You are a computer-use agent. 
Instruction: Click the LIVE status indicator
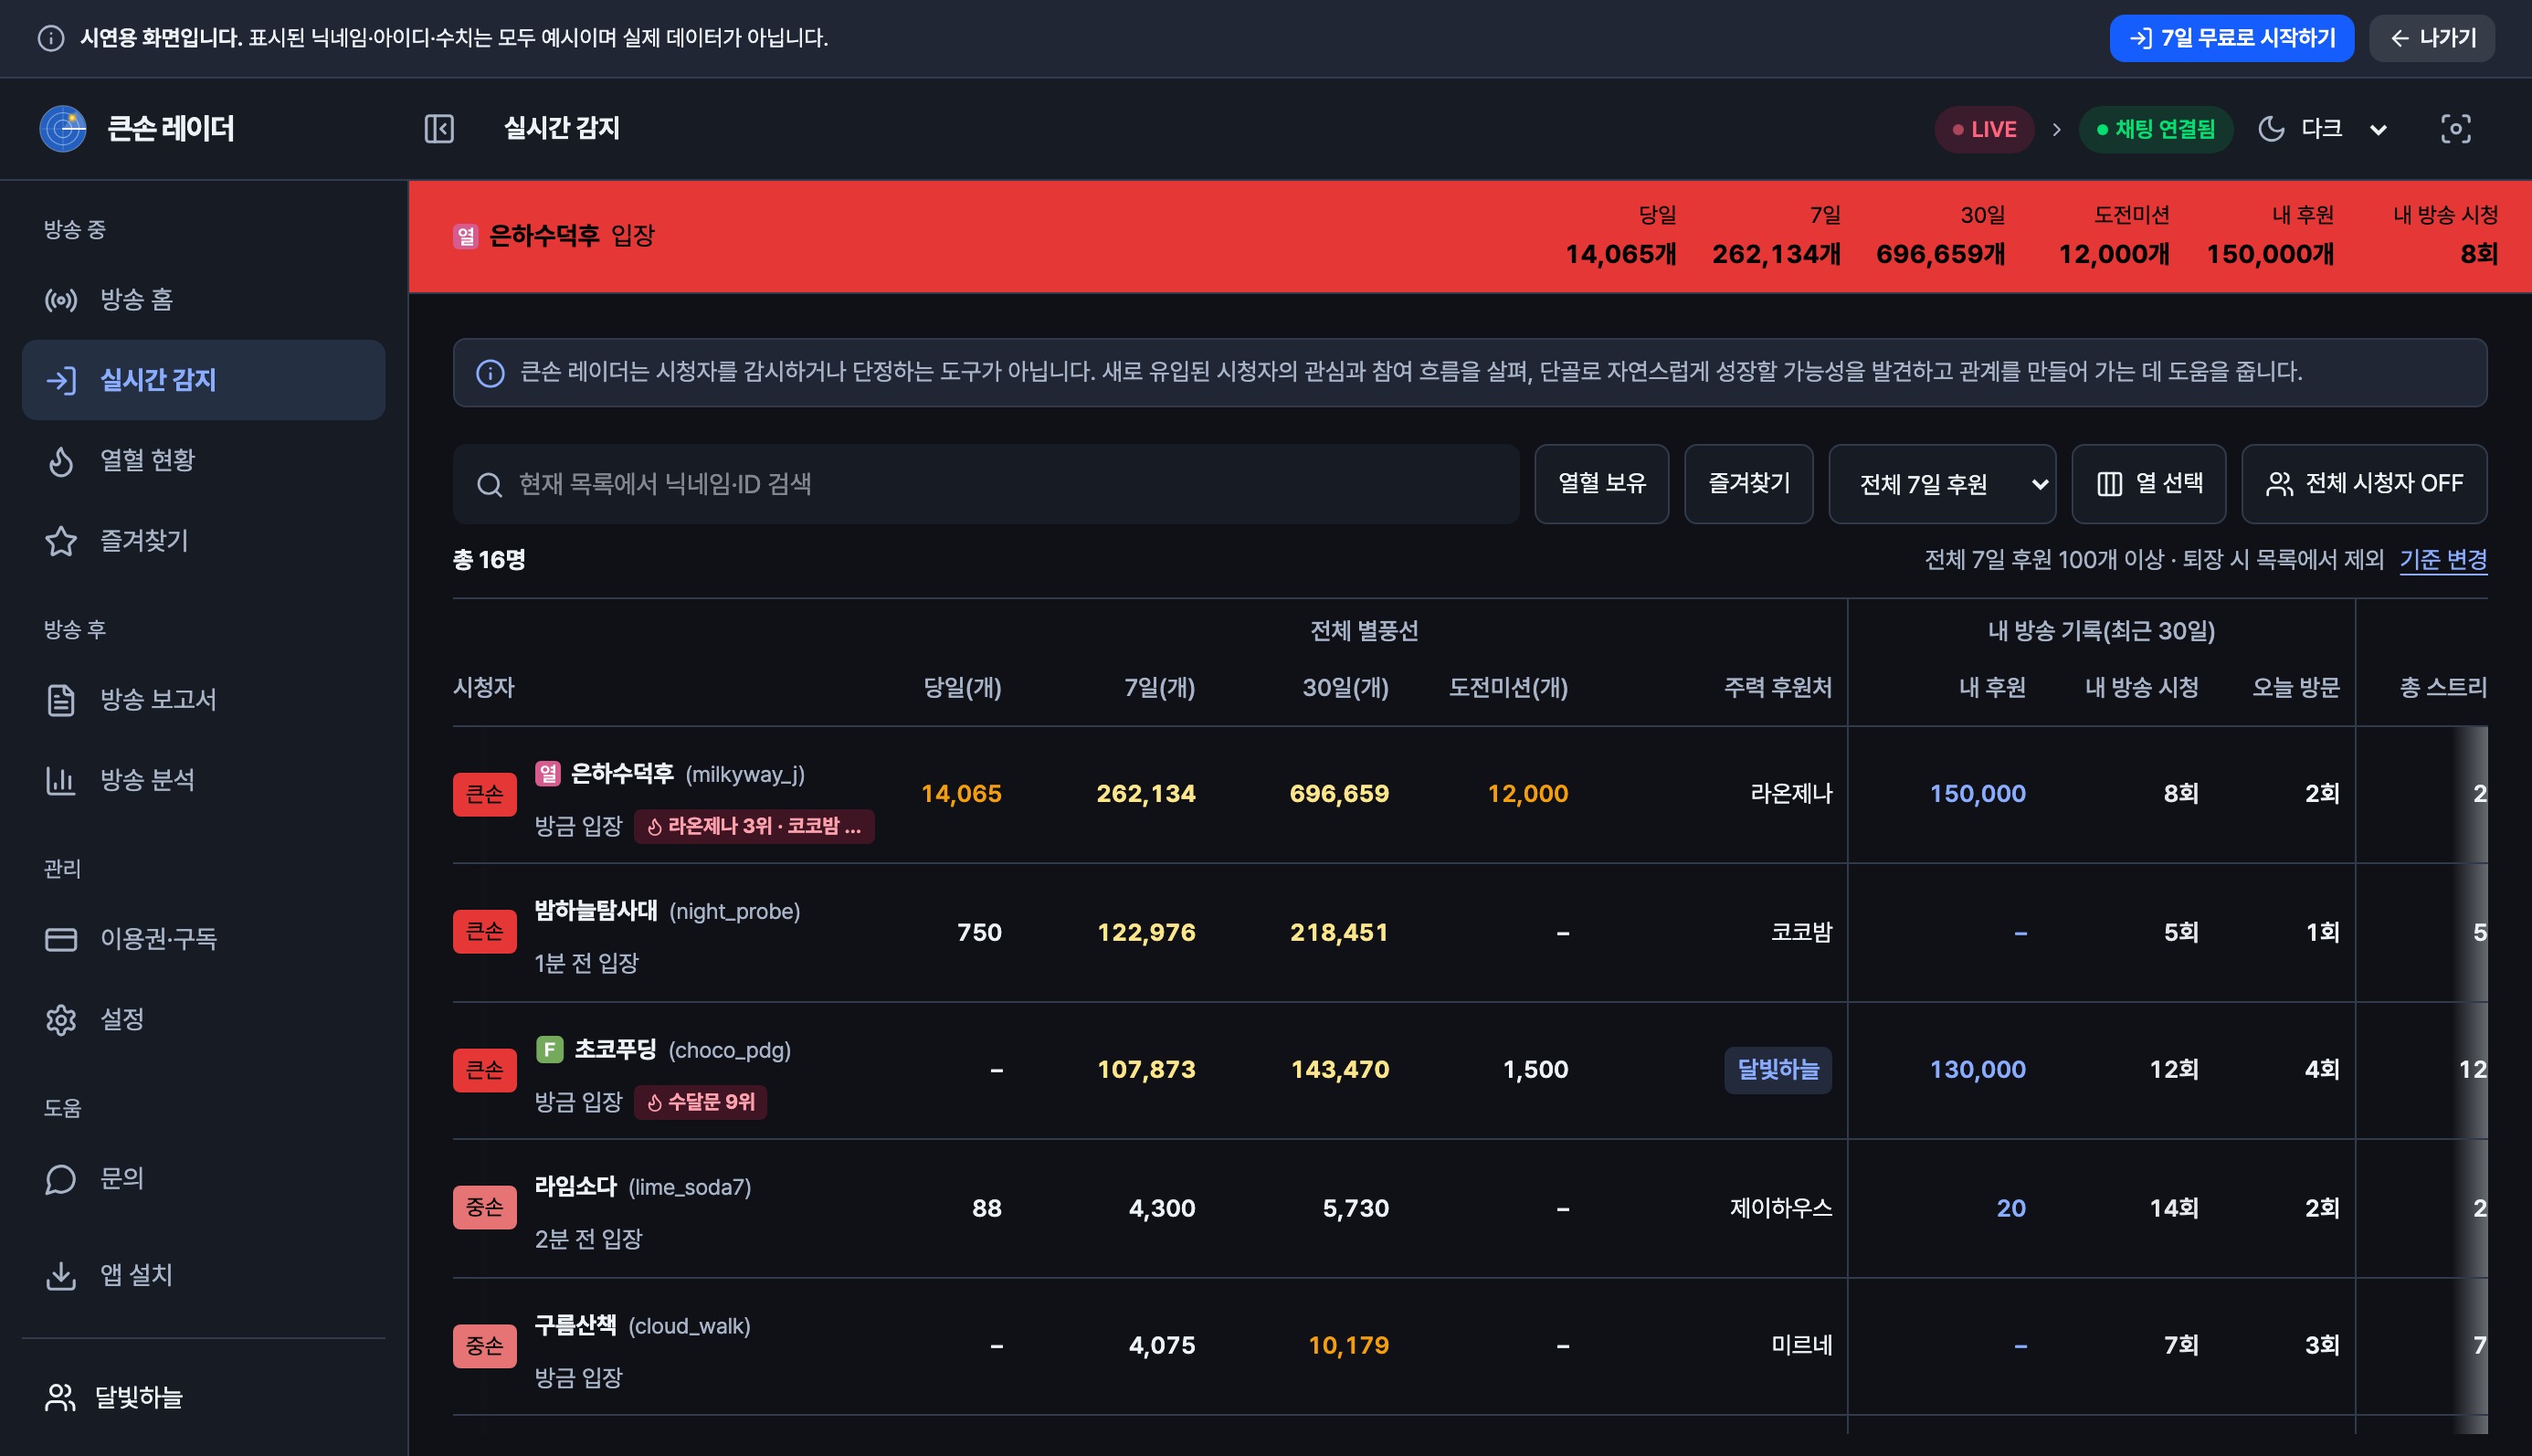1984,130
